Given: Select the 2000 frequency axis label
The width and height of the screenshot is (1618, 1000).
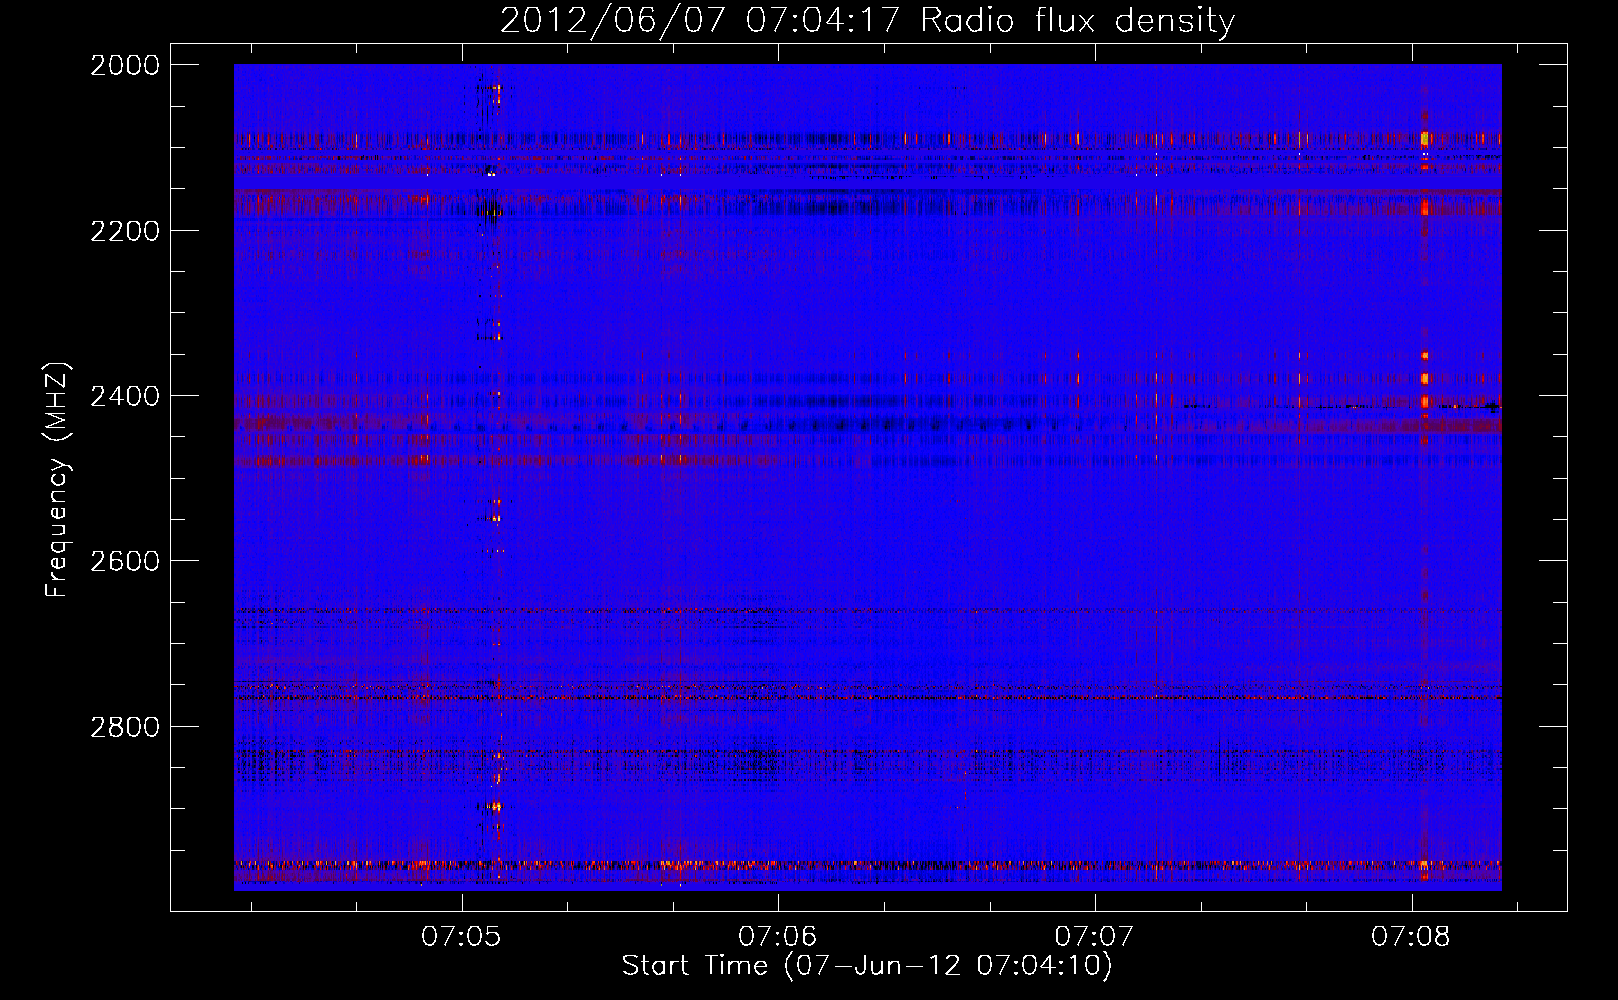Looking at the screenshot, I should click(125, 65).
